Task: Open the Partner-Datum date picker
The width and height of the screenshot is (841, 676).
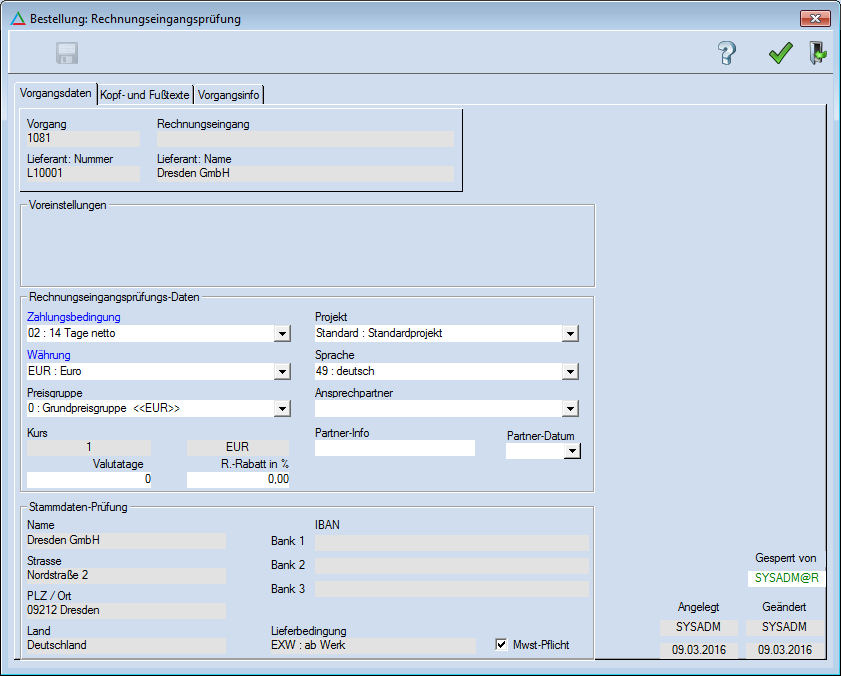Action: tap(573, 452)
